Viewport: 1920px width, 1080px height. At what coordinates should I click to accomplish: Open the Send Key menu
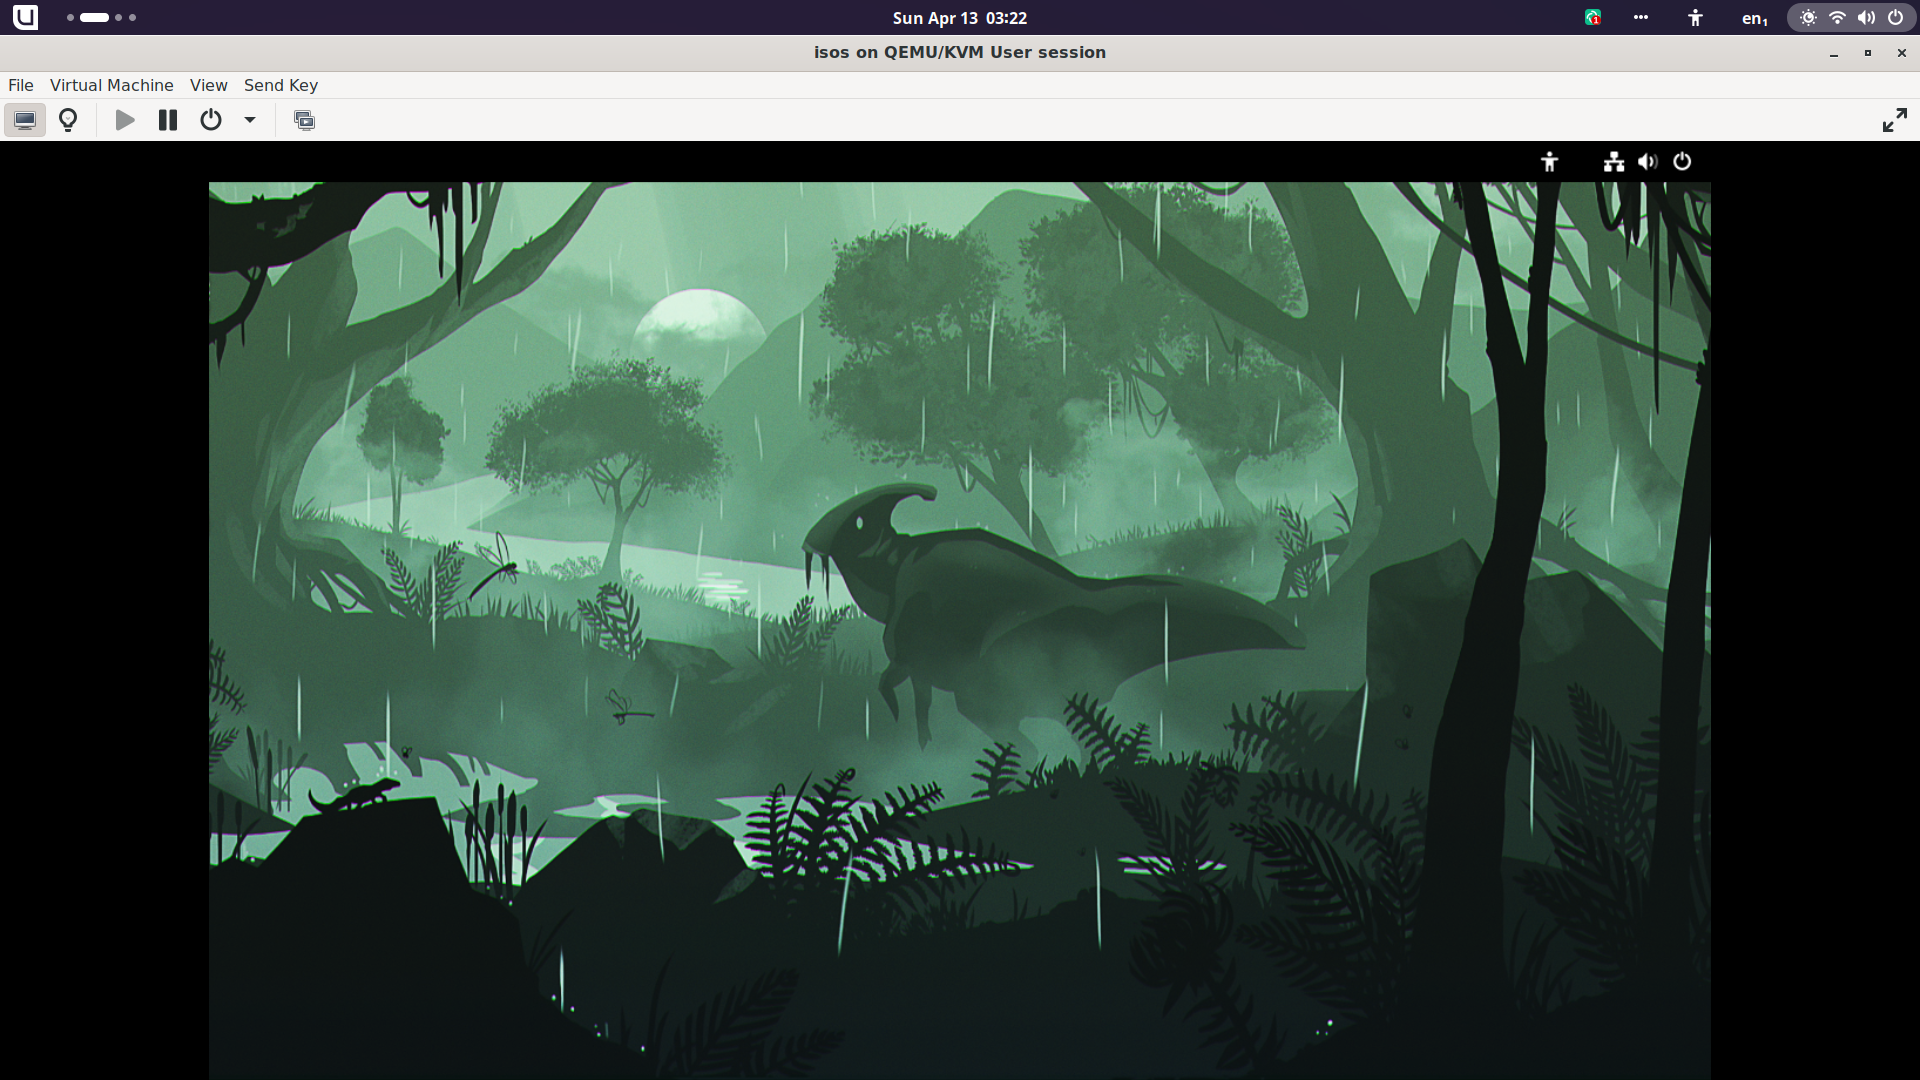(x=281, y=85)
